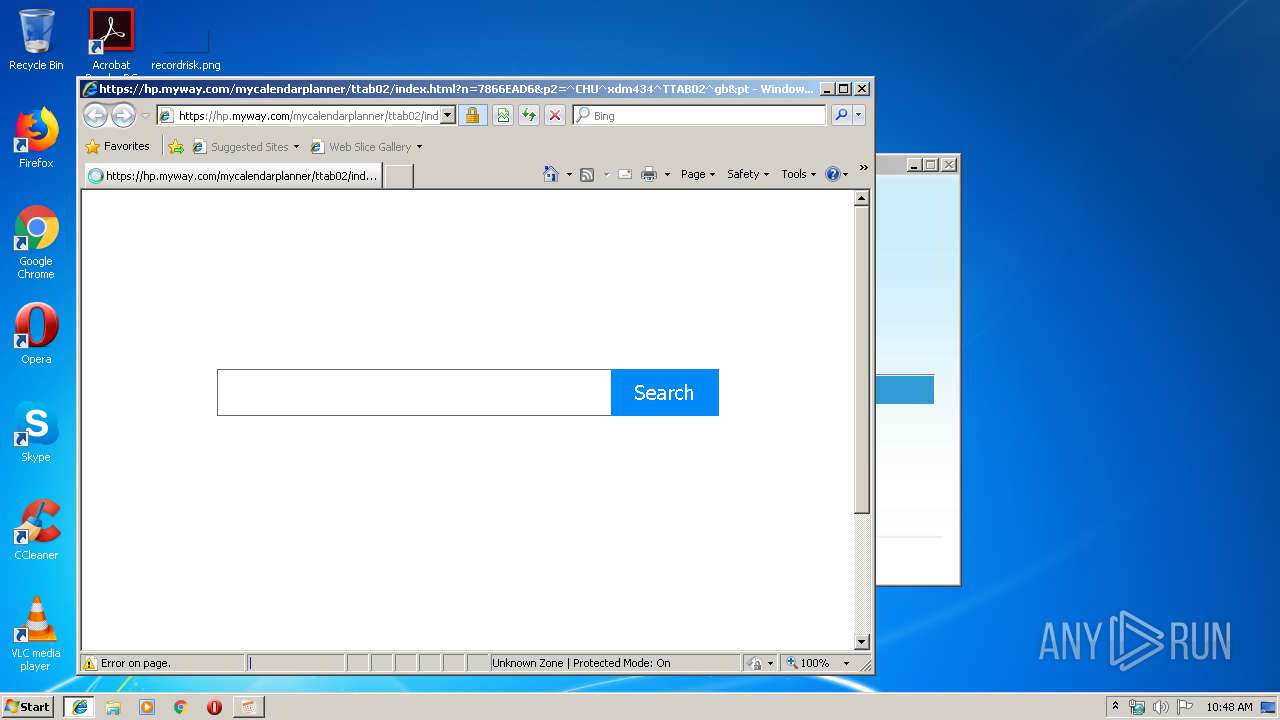Open Suggested Sites link
This screenshot has width=1280, height=720.
[244, 146]
